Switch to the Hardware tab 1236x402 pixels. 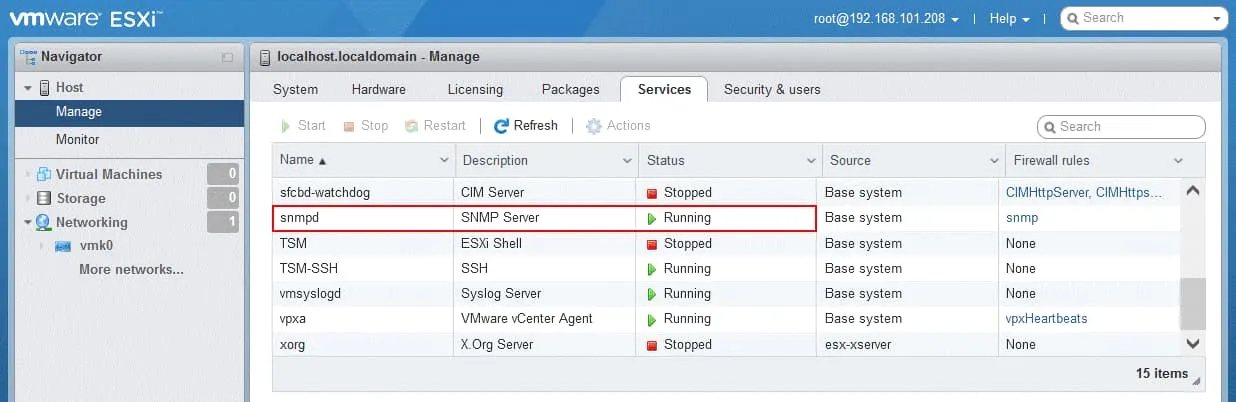pyautogui.click(x=379, y=89)
